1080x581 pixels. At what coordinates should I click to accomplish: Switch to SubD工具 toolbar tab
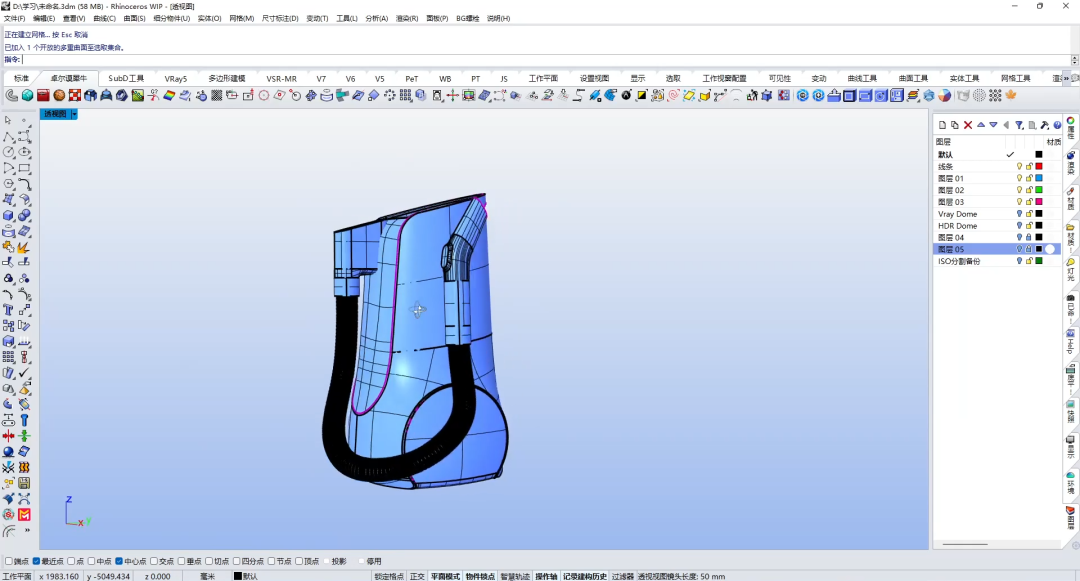126,78
